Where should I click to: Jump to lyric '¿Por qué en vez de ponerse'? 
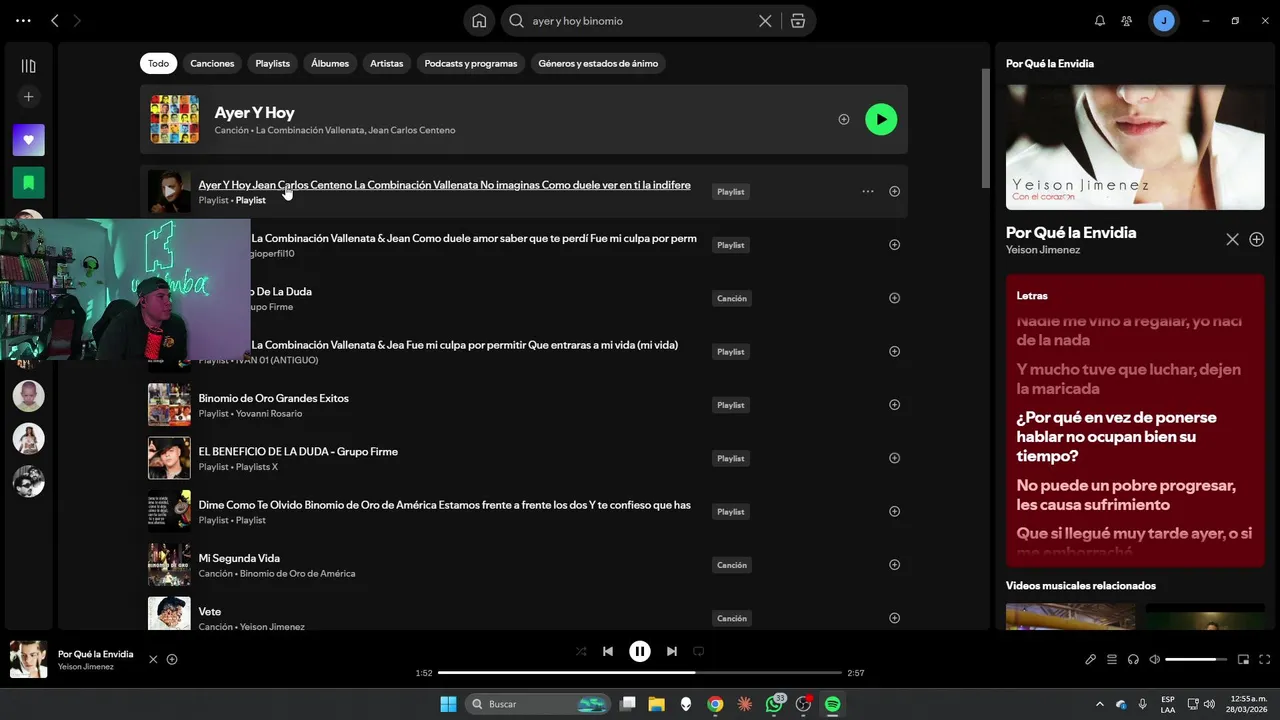pyautogui.click(x=1117, y=436)
